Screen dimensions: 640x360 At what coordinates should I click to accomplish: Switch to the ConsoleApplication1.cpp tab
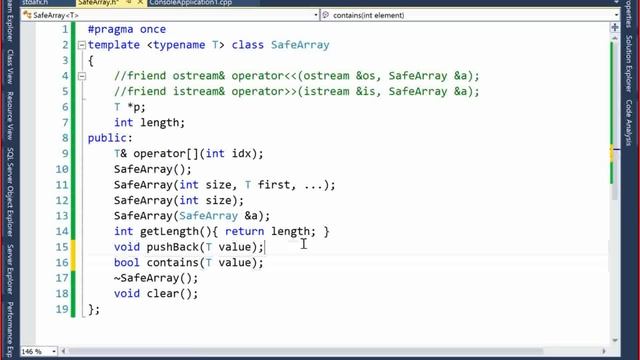191,2
